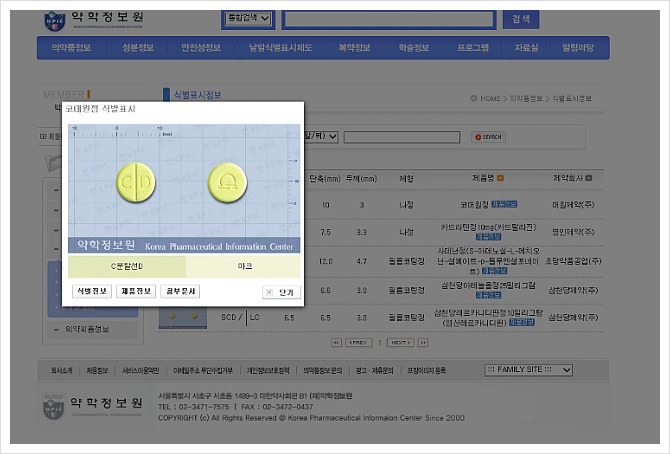This screenshot has width=670, height=454.
Task: Click the 명인제약(주) manufacturer cell
Action: (x=573, y=232)
